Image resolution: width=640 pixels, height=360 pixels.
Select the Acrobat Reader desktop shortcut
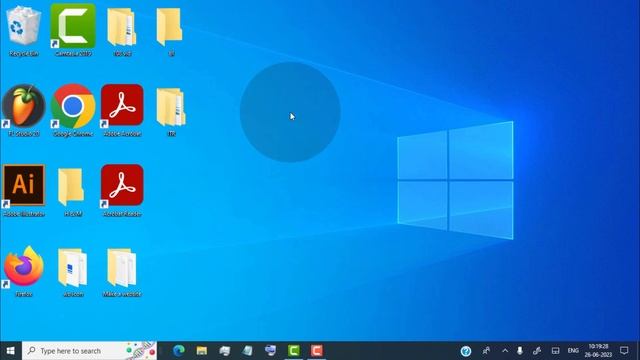point(122,190)
